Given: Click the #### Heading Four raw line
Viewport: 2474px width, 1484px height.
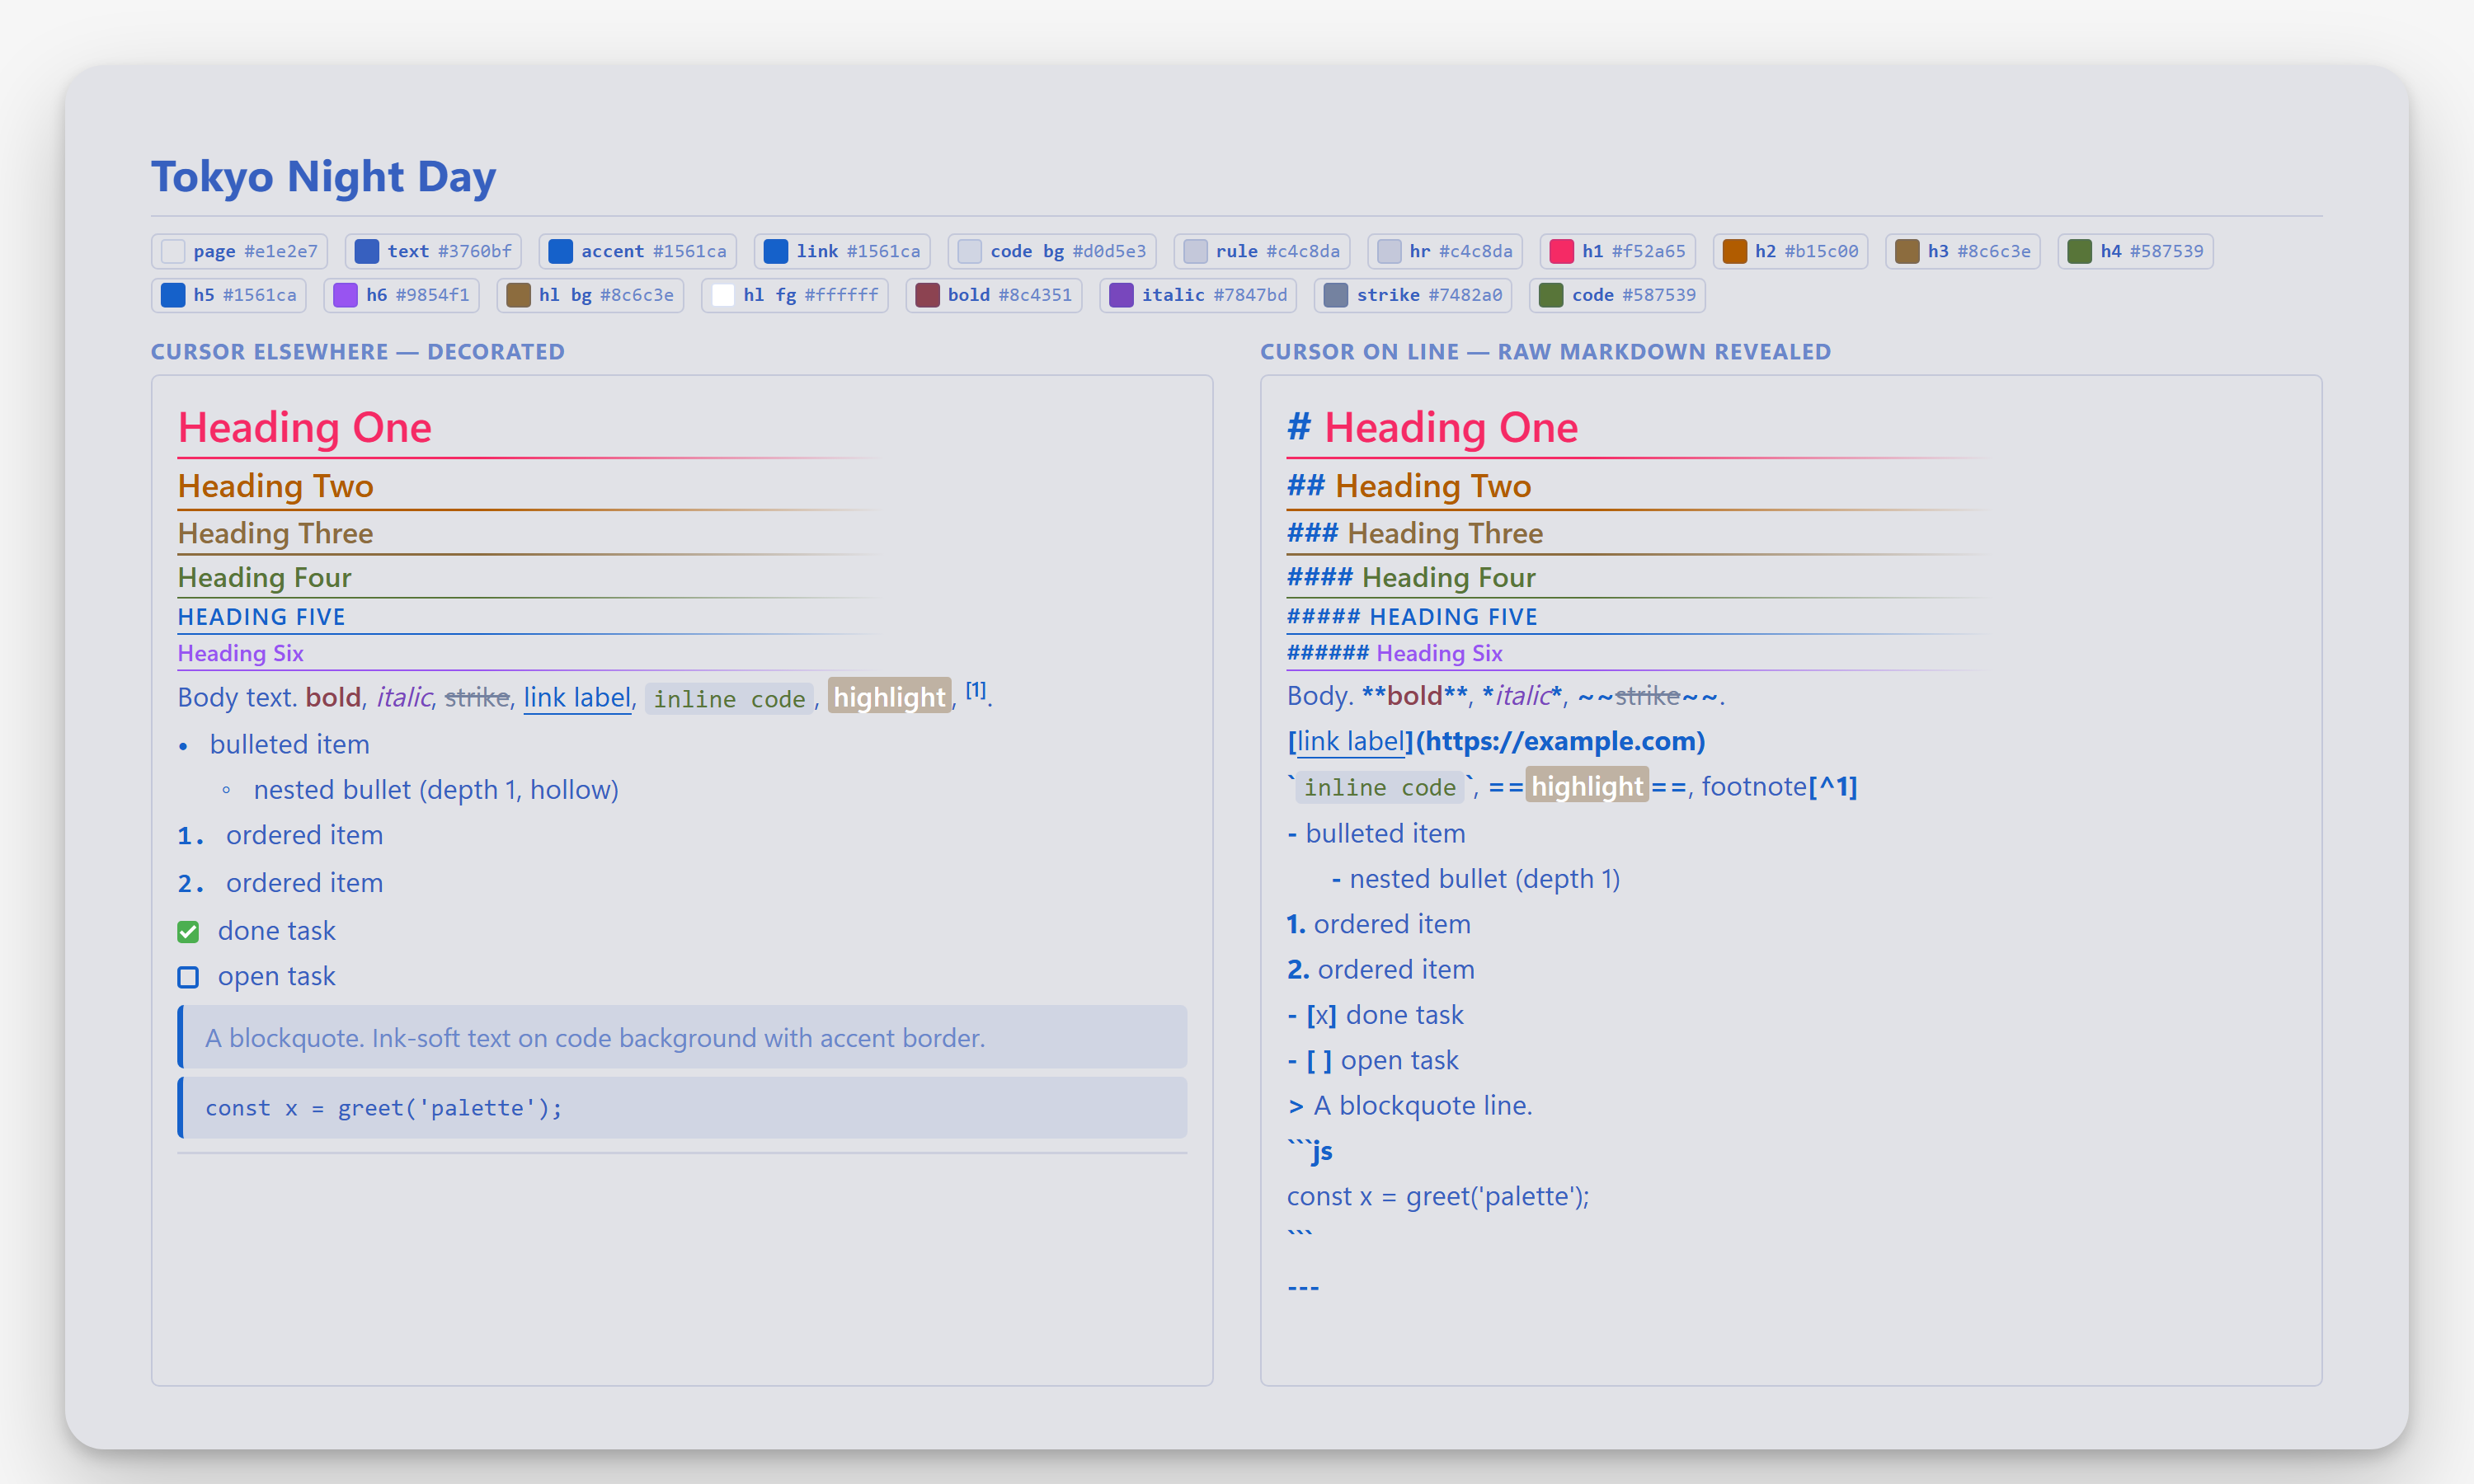Looking at the screenshot, I should pyautogui.click(x=1412, y=577).
